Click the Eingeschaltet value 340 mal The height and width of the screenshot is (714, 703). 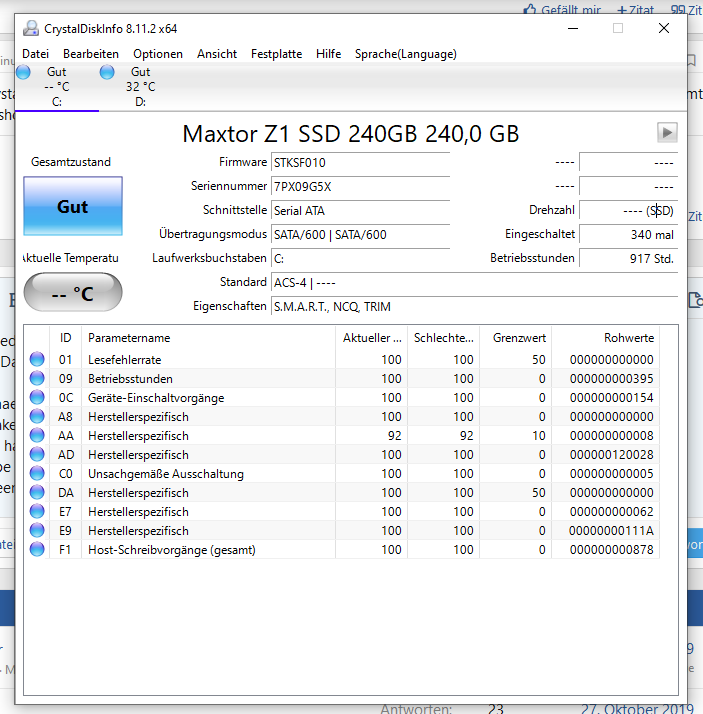click(628, 235)
